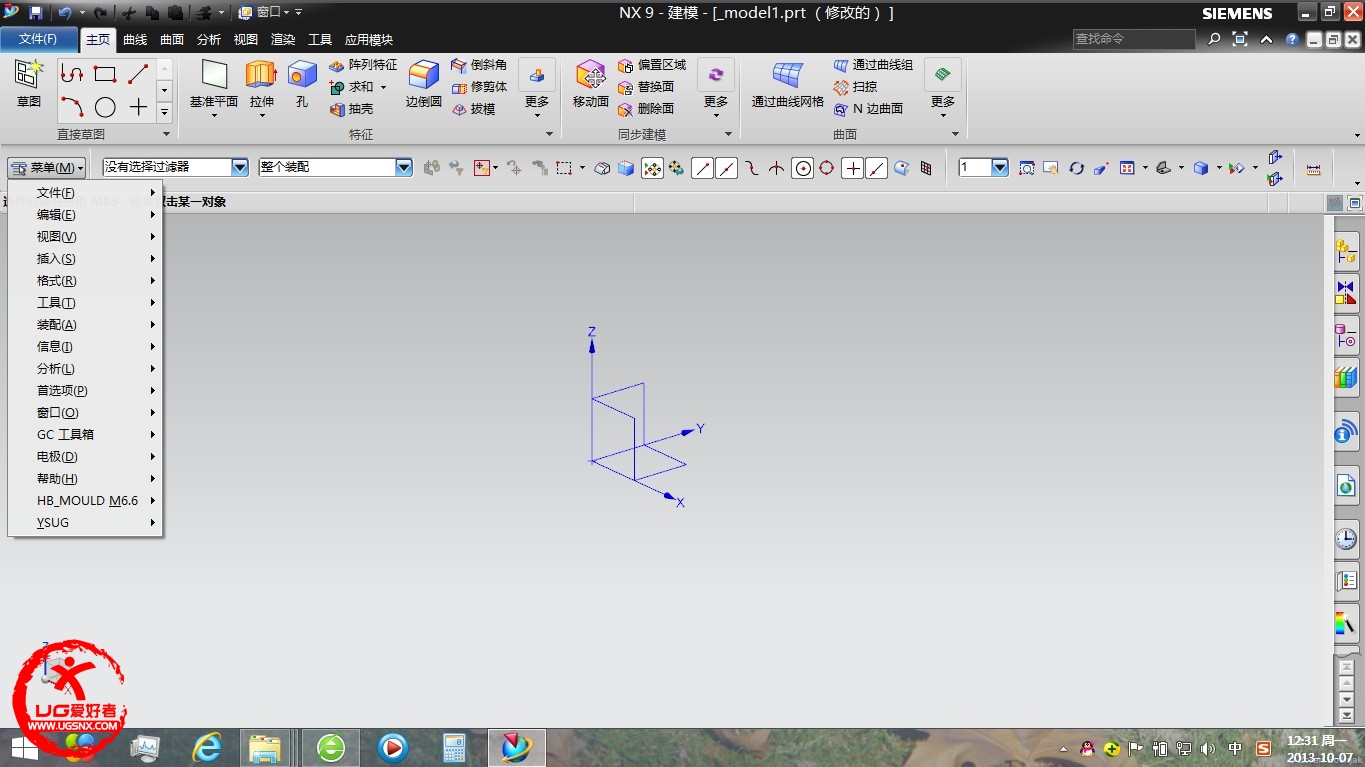Click the Chamfer (倒斜角) command
The image size is (1365, 767).
[479, 65]
